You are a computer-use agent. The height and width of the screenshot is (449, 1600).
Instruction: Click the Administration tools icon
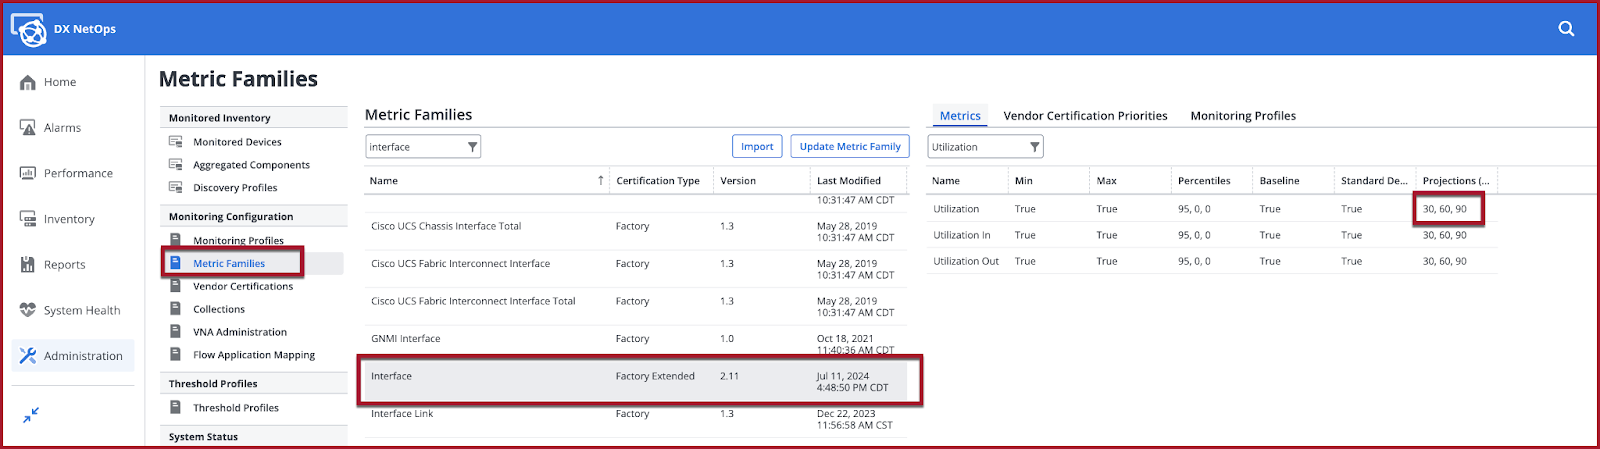pos(28,356)
